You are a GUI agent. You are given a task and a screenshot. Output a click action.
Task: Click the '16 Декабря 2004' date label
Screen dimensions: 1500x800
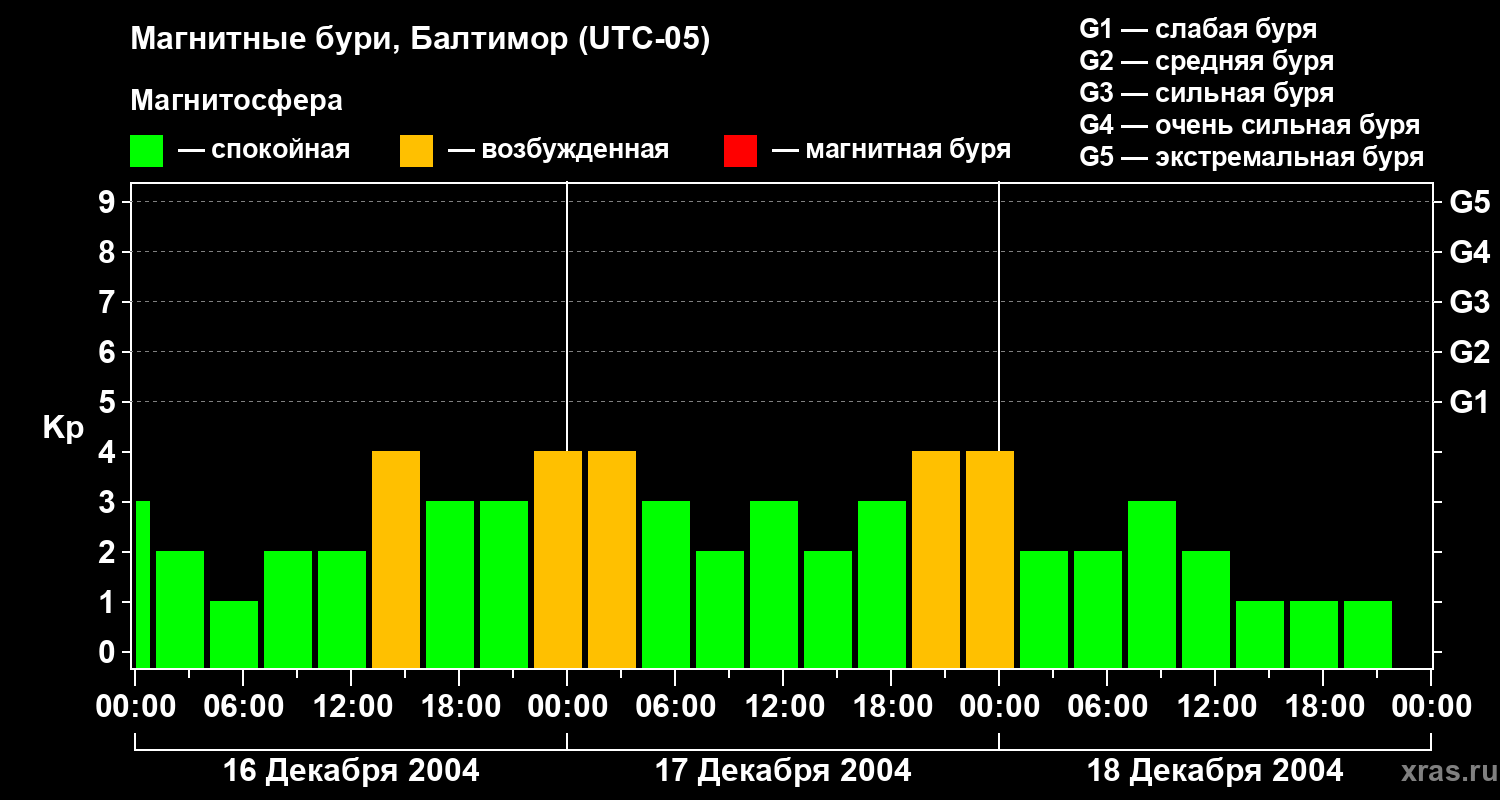pyautogui.click(x=351, y=771)
